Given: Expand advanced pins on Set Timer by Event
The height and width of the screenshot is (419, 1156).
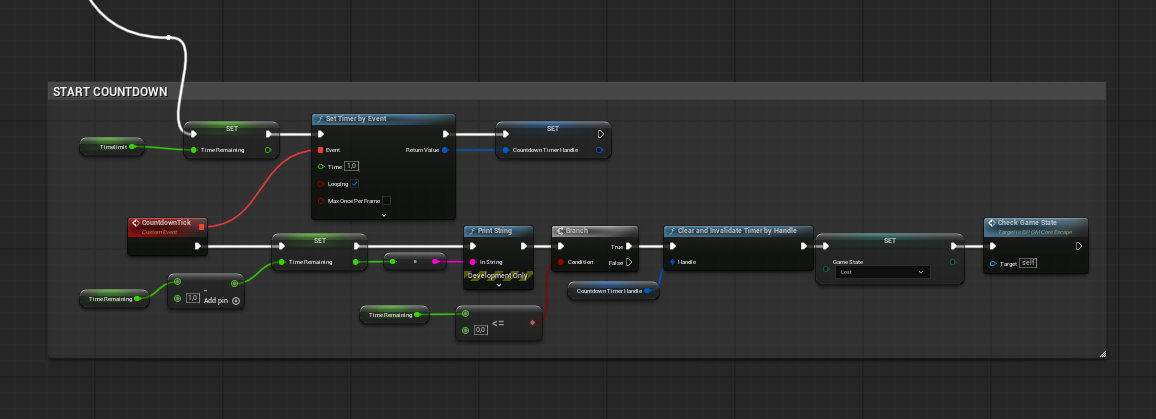Looking at the screenshot, I should tap(383, 215).
